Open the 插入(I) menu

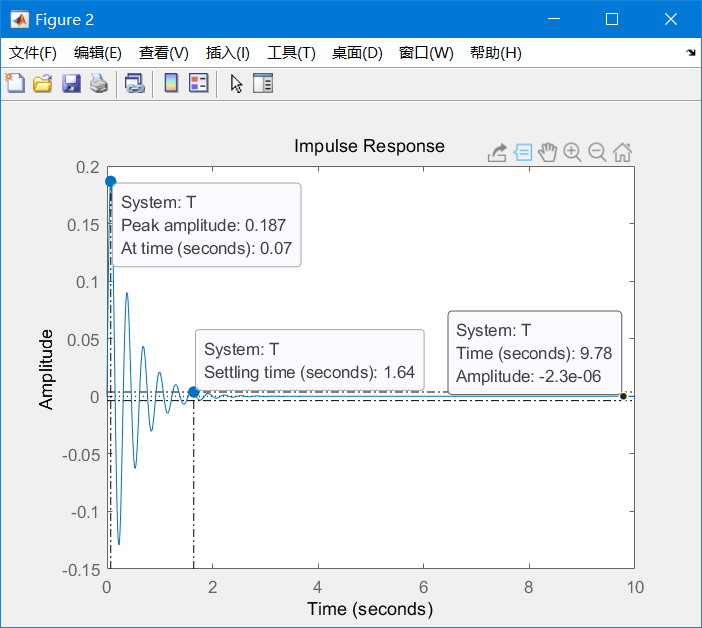pos(227,53)
